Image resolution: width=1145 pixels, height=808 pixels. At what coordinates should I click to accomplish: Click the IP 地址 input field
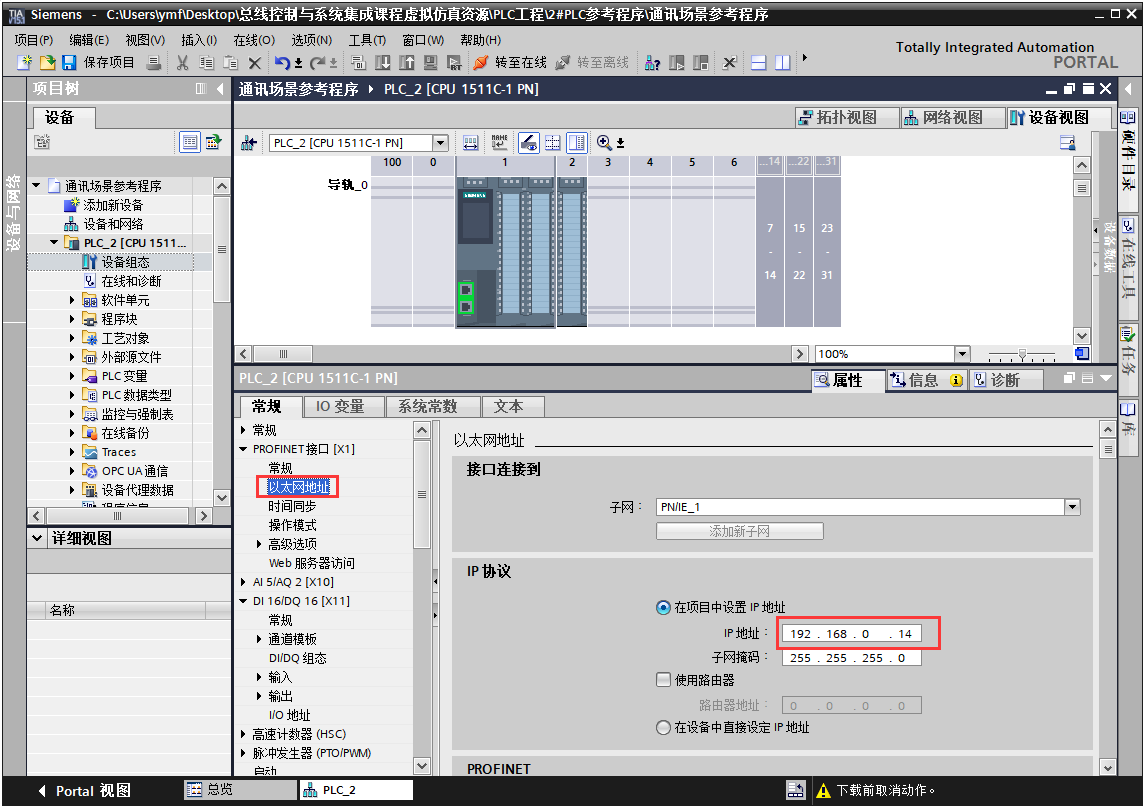pos(851,634)
